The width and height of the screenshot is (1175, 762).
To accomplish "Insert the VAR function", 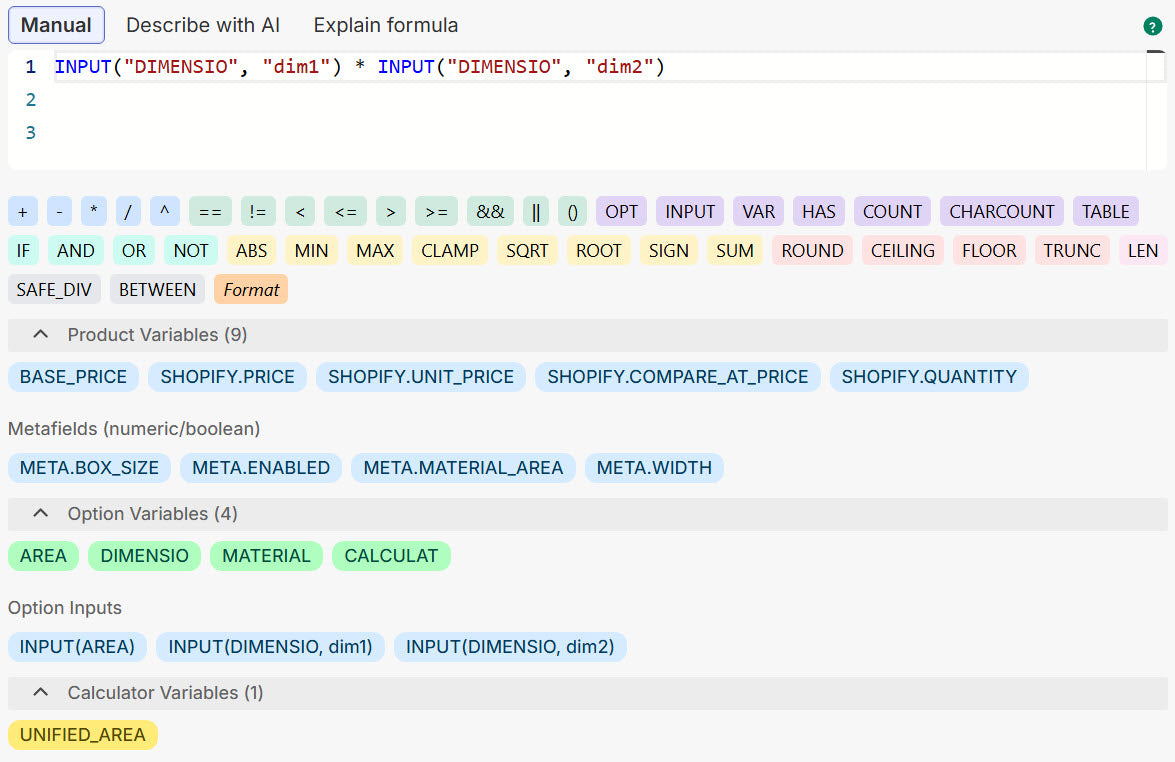I will click(758, 212).
